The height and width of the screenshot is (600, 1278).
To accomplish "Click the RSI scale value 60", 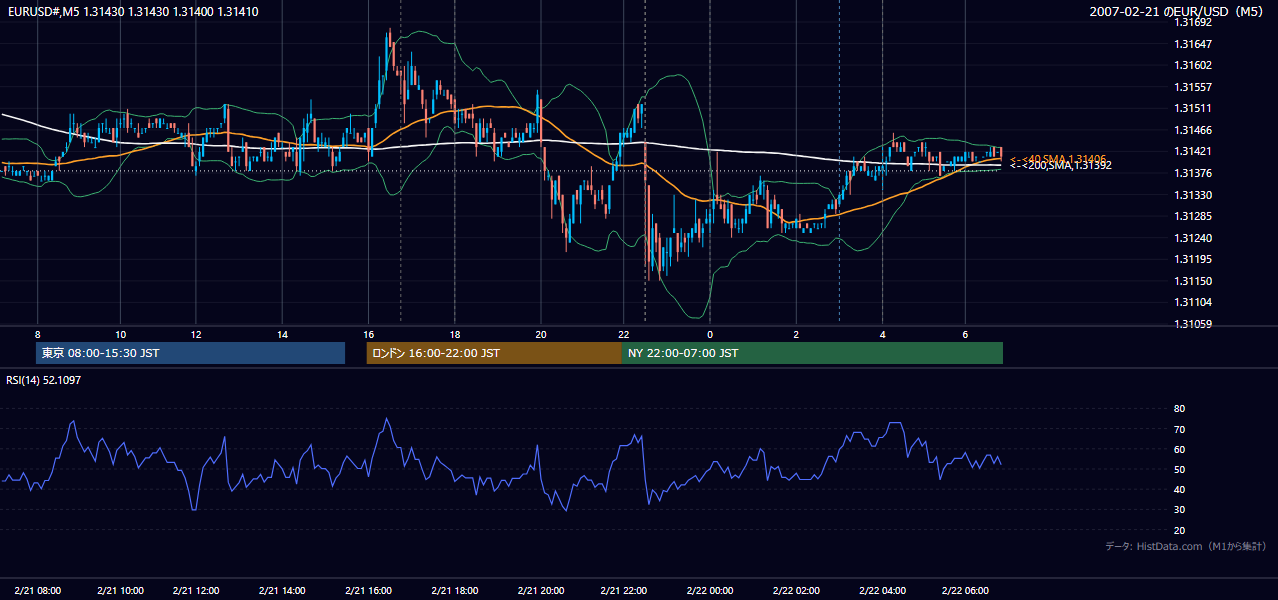I will pos(1180,449).
